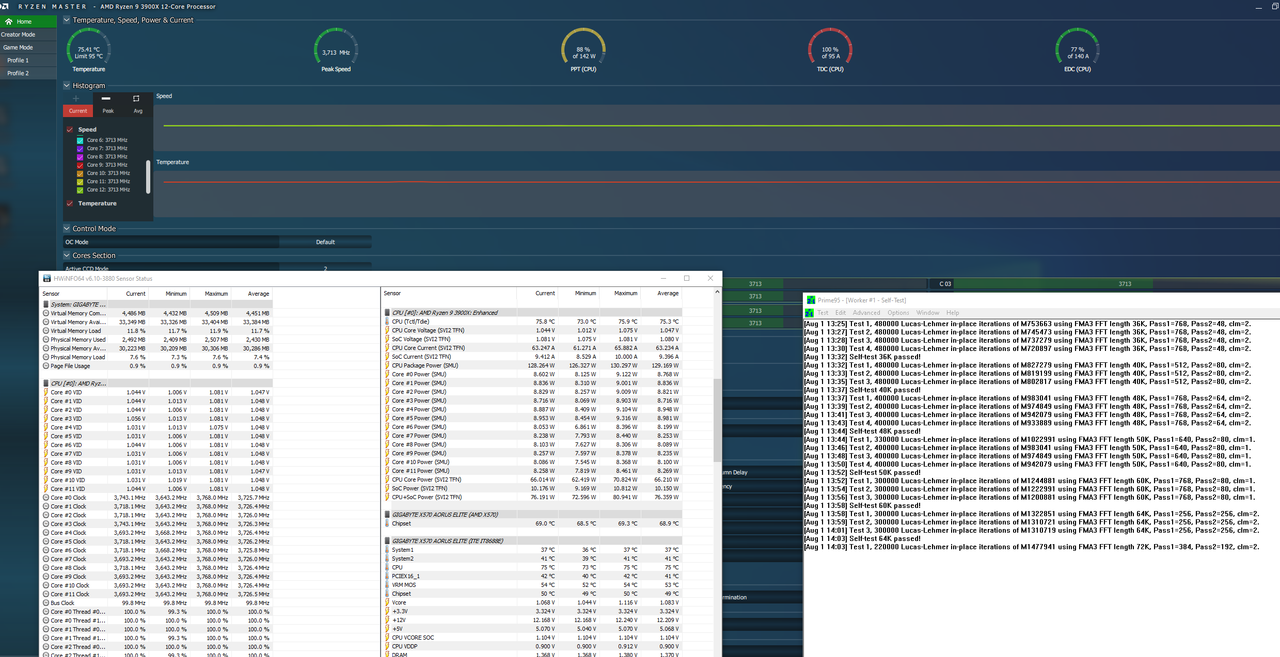Click the Core #0 VID lightning icon
Viewport: 1280px width, 657px height.
pos(46,392)
